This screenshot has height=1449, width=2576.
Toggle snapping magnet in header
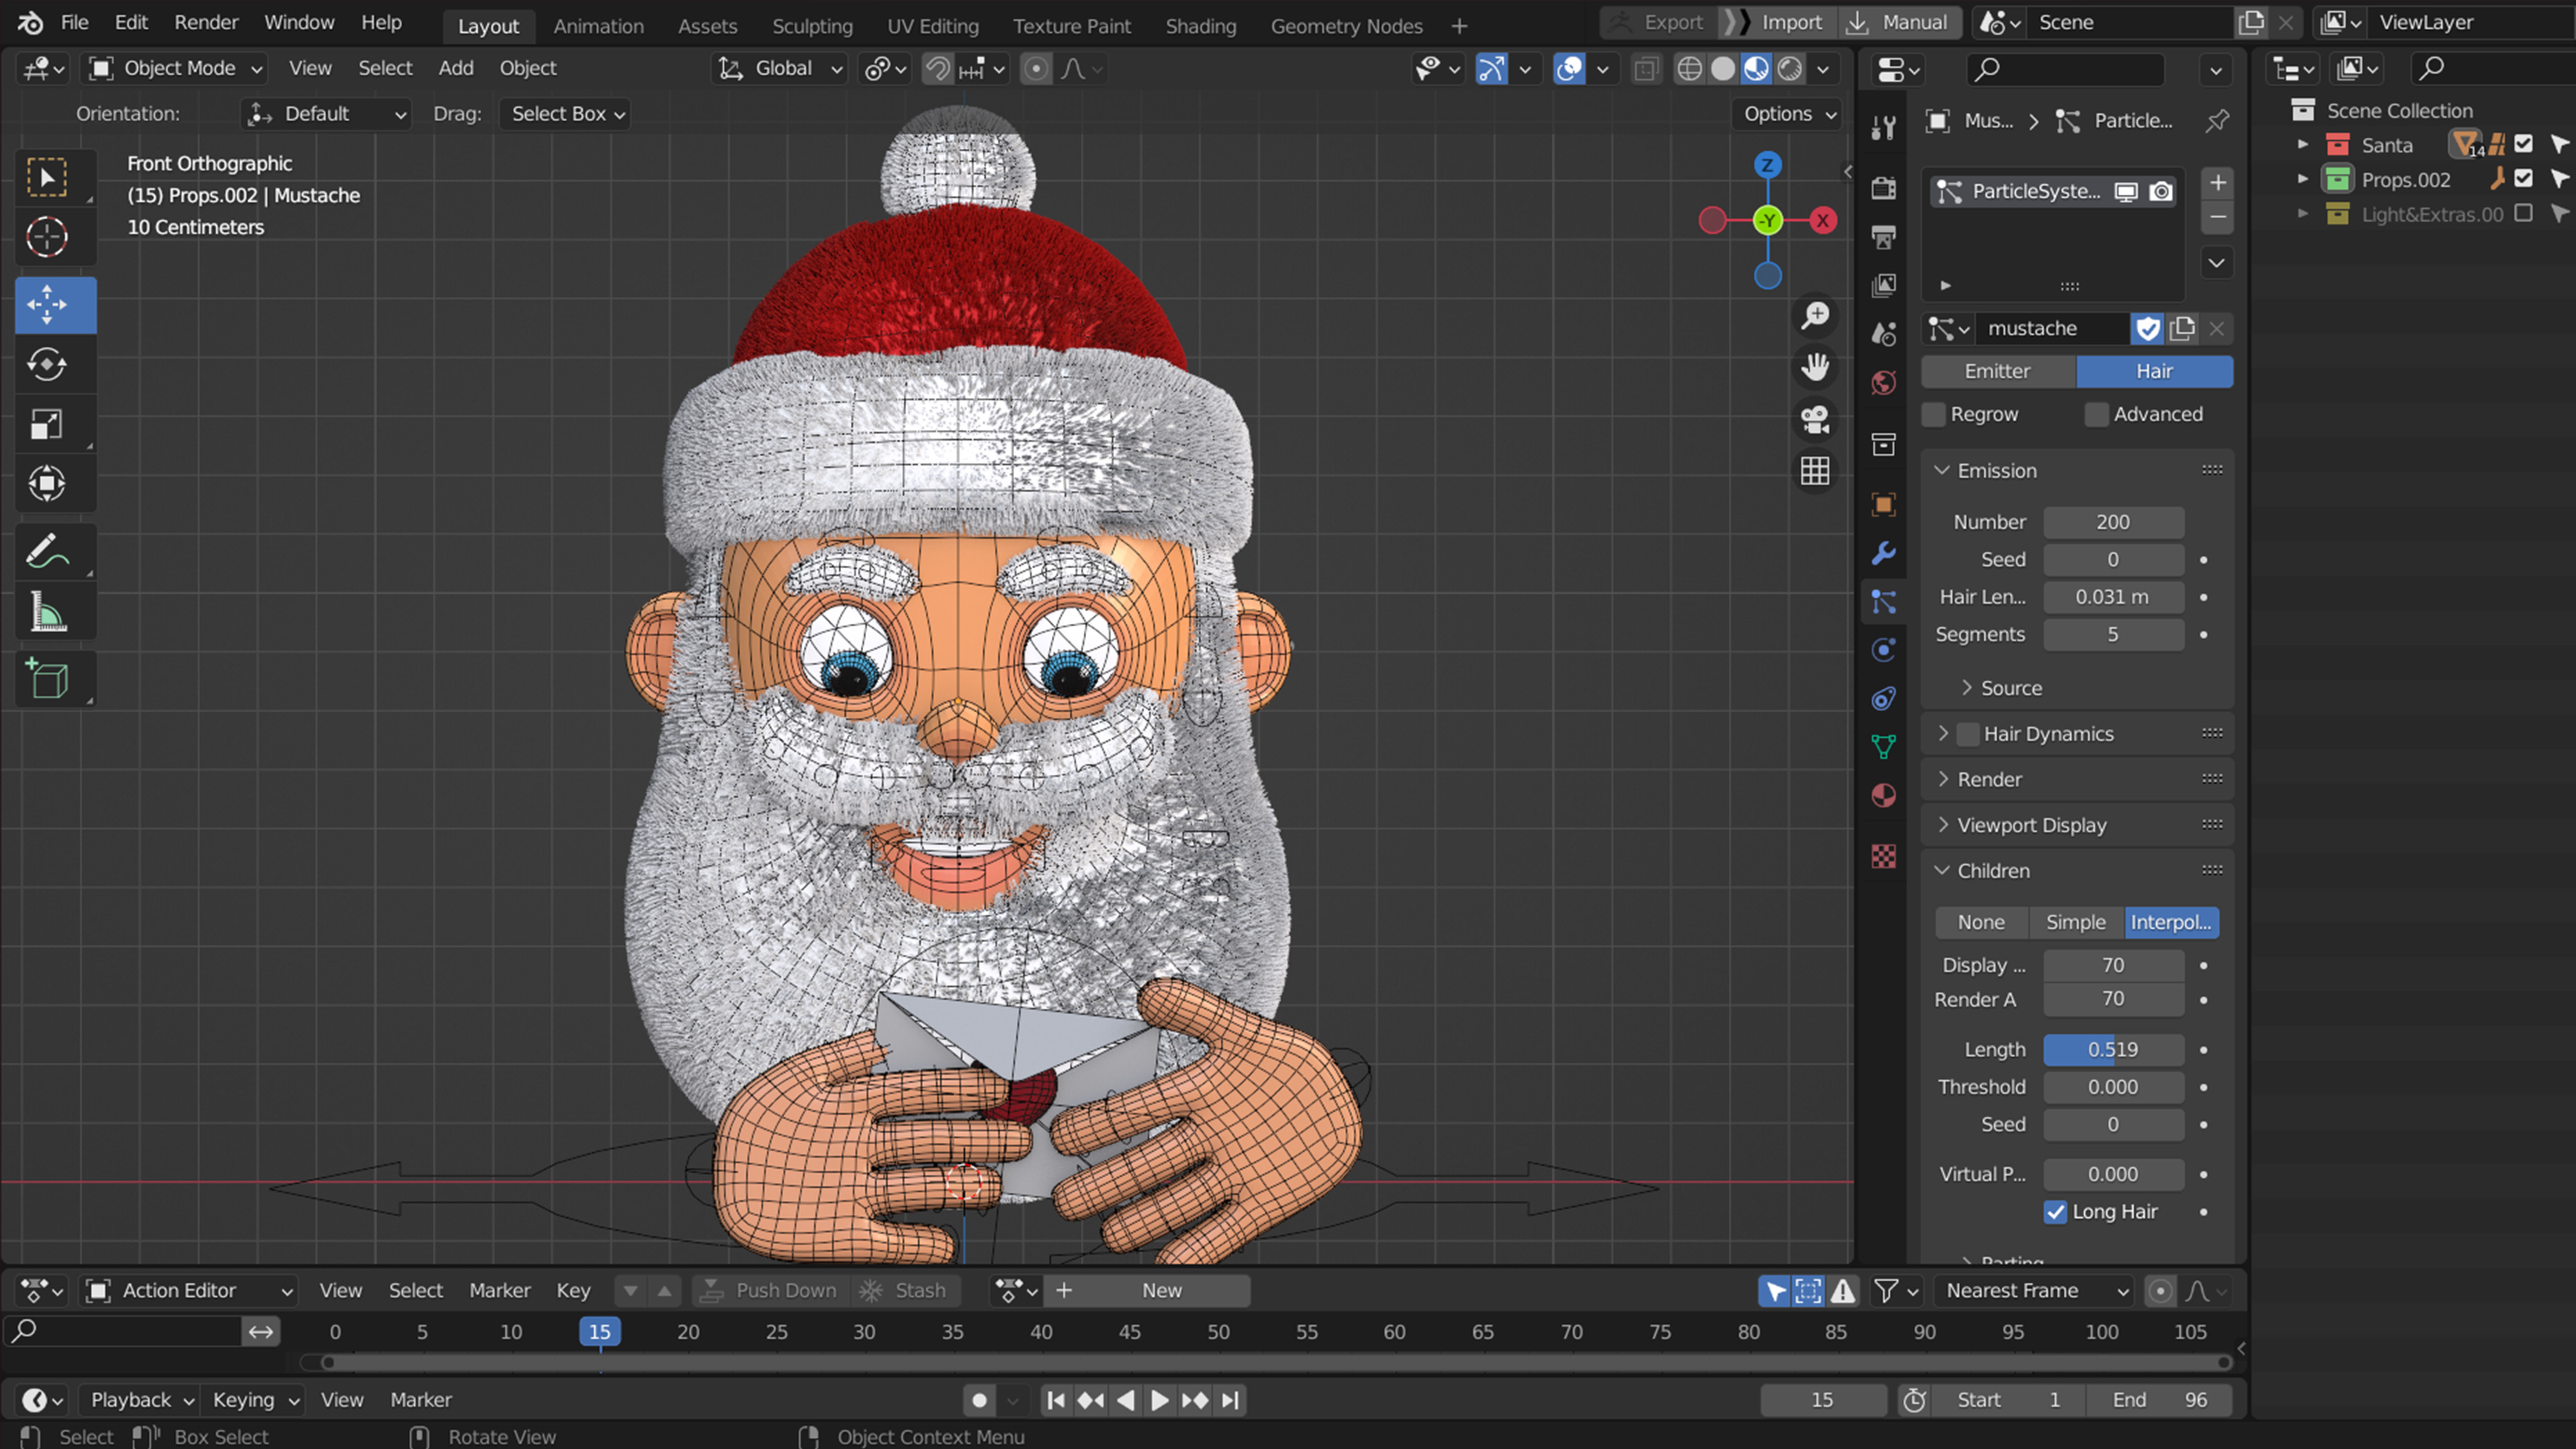(x=937, y=69)
